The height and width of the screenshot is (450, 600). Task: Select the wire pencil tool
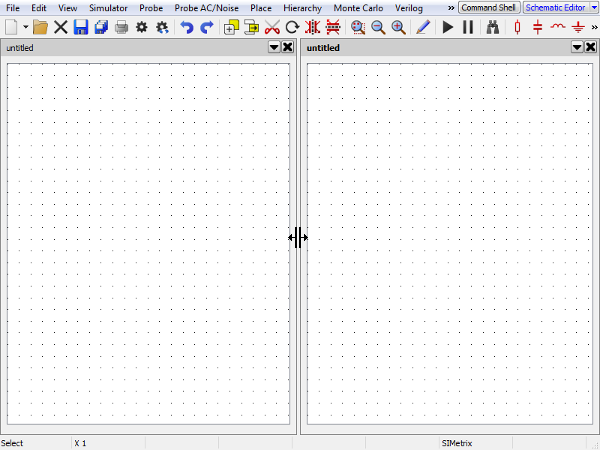pos(422,27)
